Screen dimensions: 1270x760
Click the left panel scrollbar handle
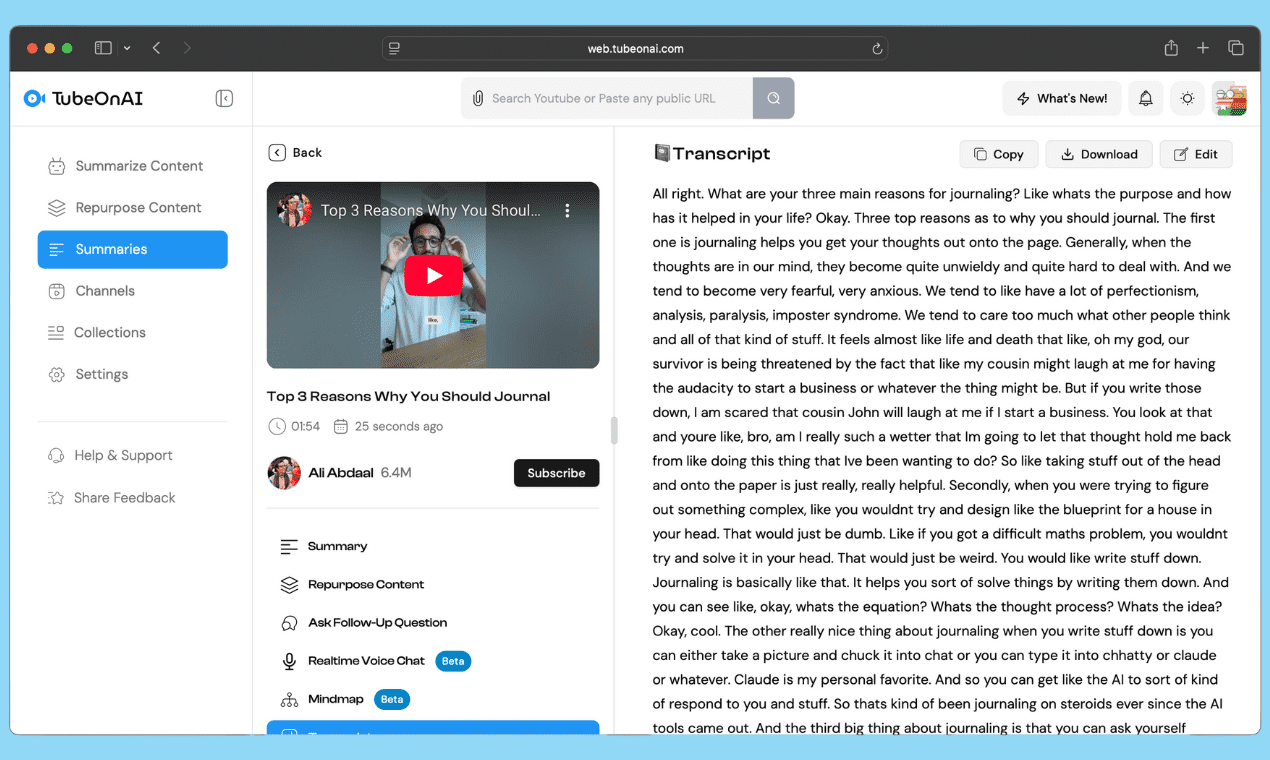[x=614, y=430]
